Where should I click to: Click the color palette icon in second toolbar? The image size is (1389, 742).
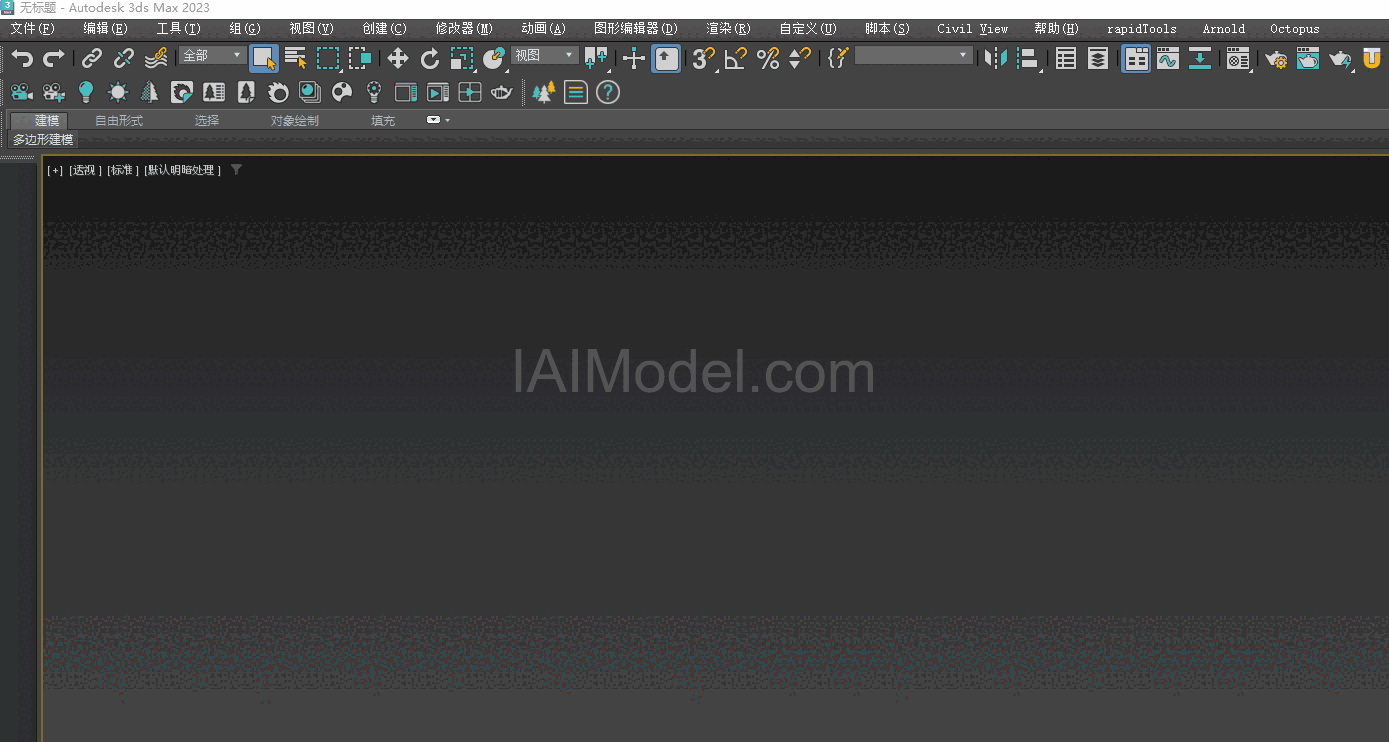[x=342, y=92]
